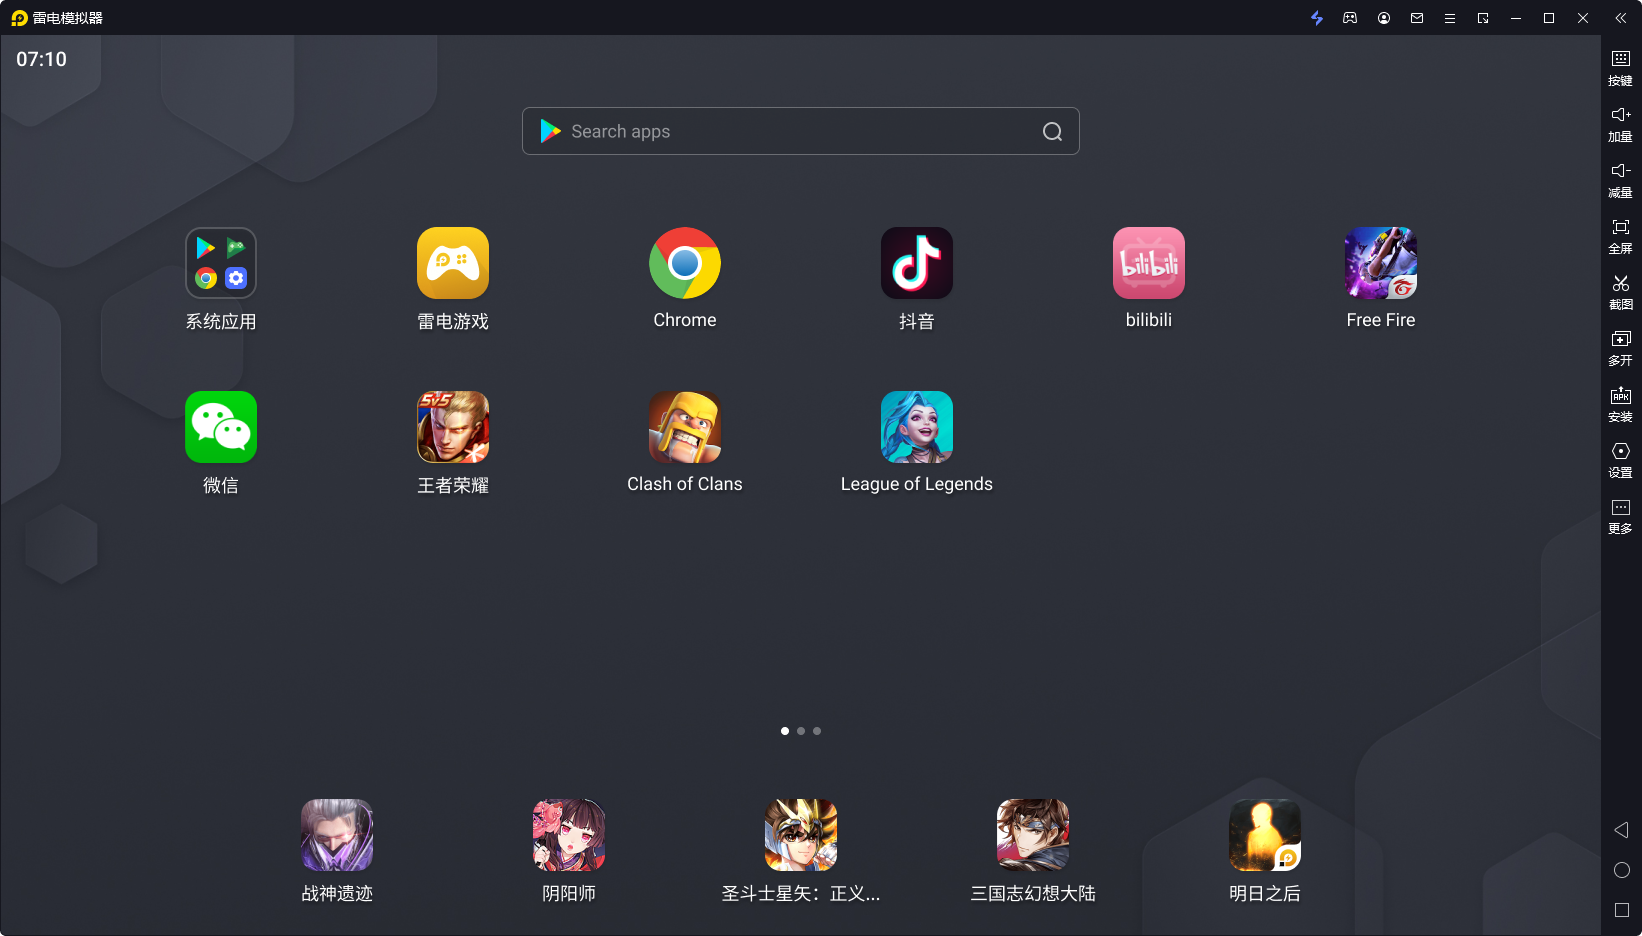Launch the 雷电游戏 game center app
This screenshot has height=936, width=1642.
(x=453, y=263)
